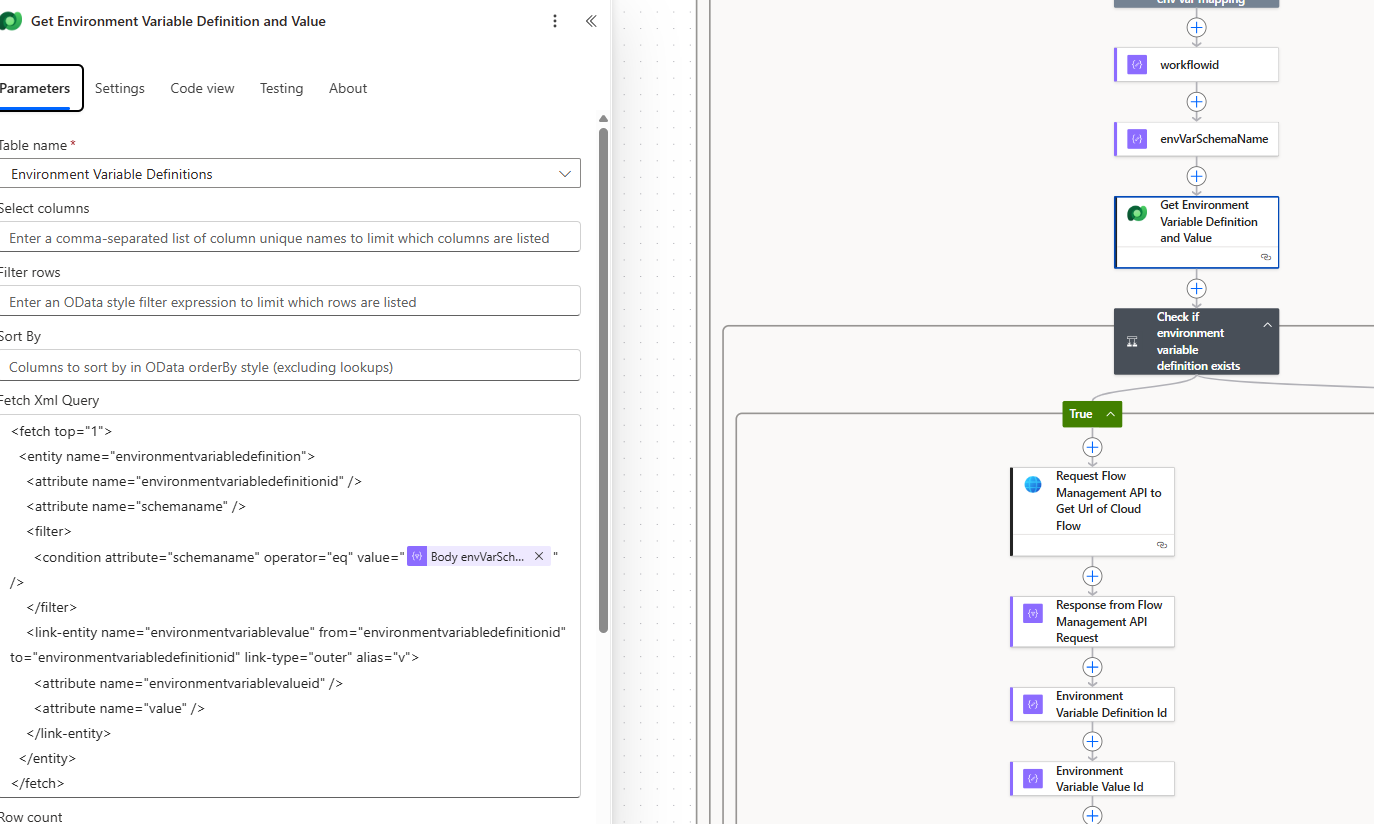Remove the Body envVarSchemaName token from the query
This screenshot has width=1374, height=824.
coord(538,556)
